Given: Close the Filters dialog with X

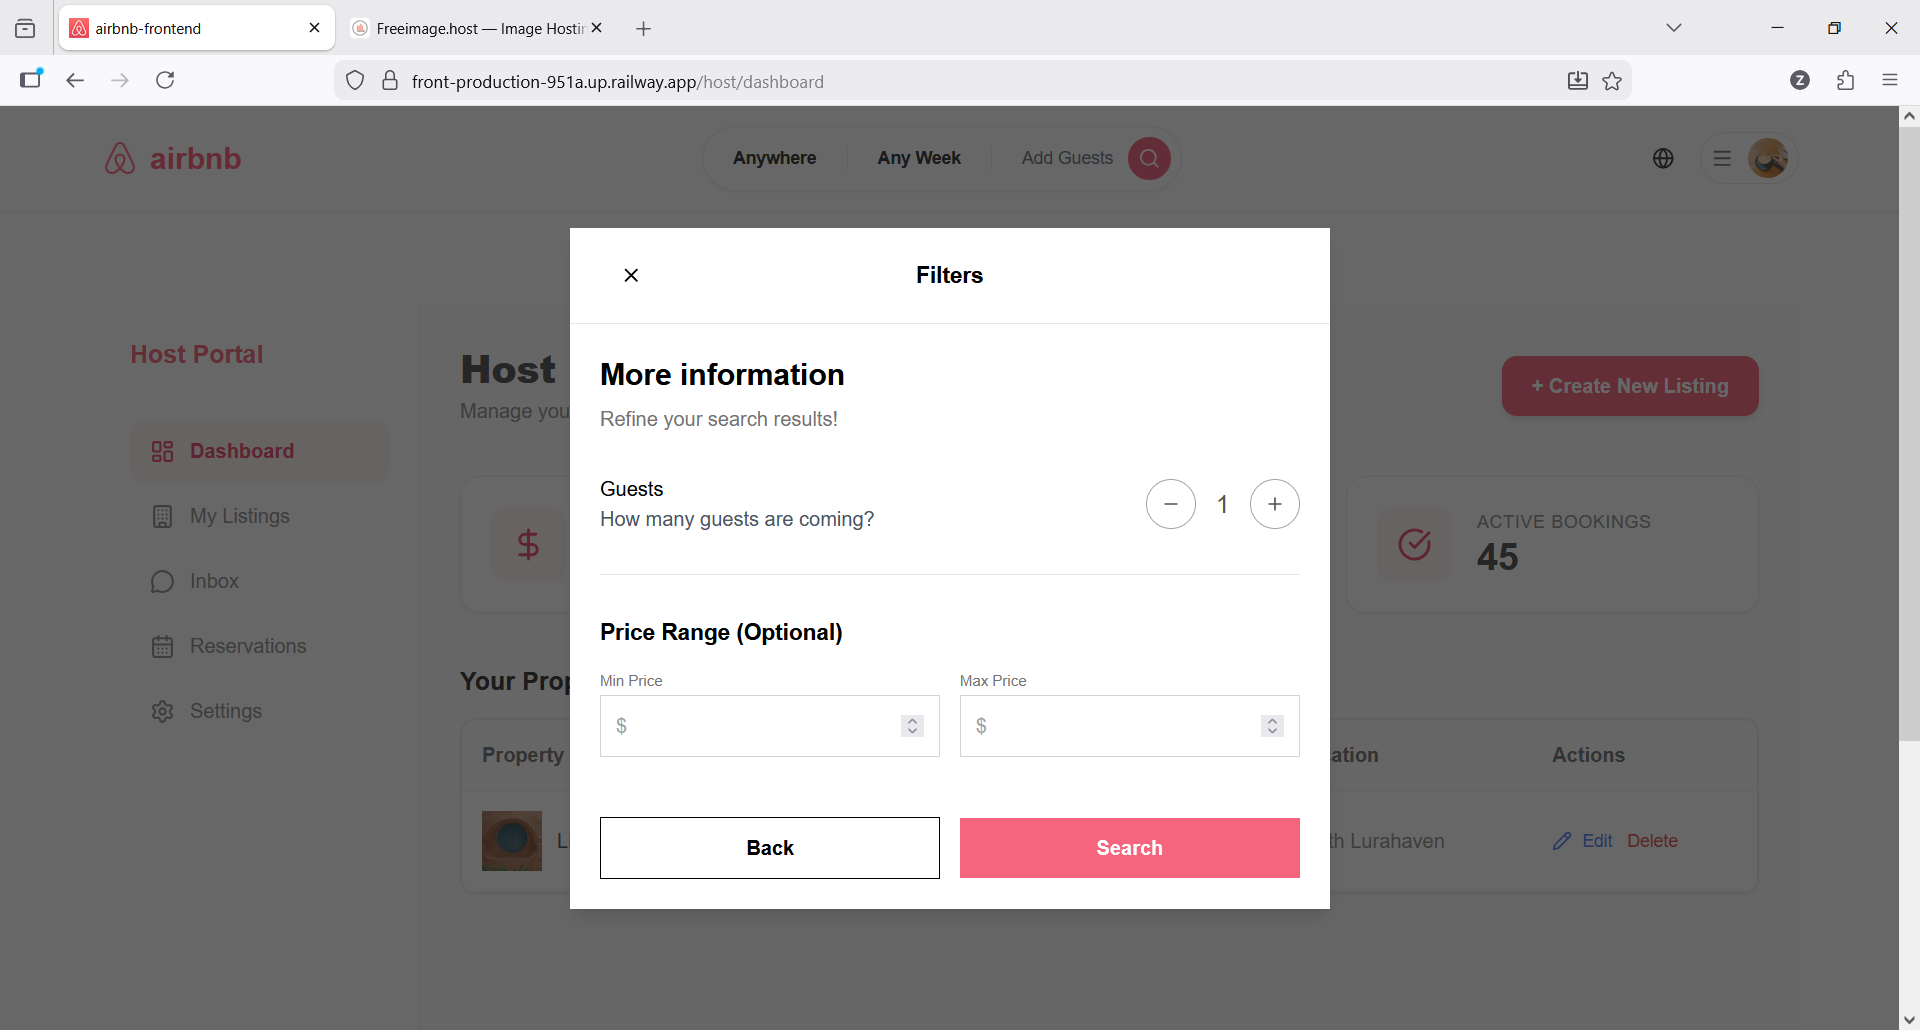Looking at the screenshot, I should pyautogui.click(x=631, y=275).
